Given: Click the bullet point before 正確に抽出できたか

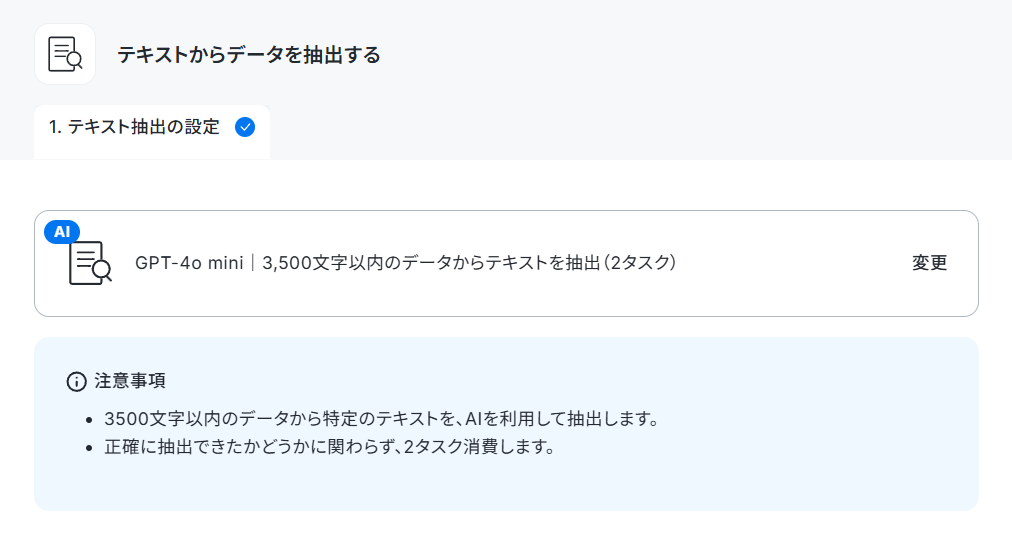Looking at the screenshot, I should point(90,448).
